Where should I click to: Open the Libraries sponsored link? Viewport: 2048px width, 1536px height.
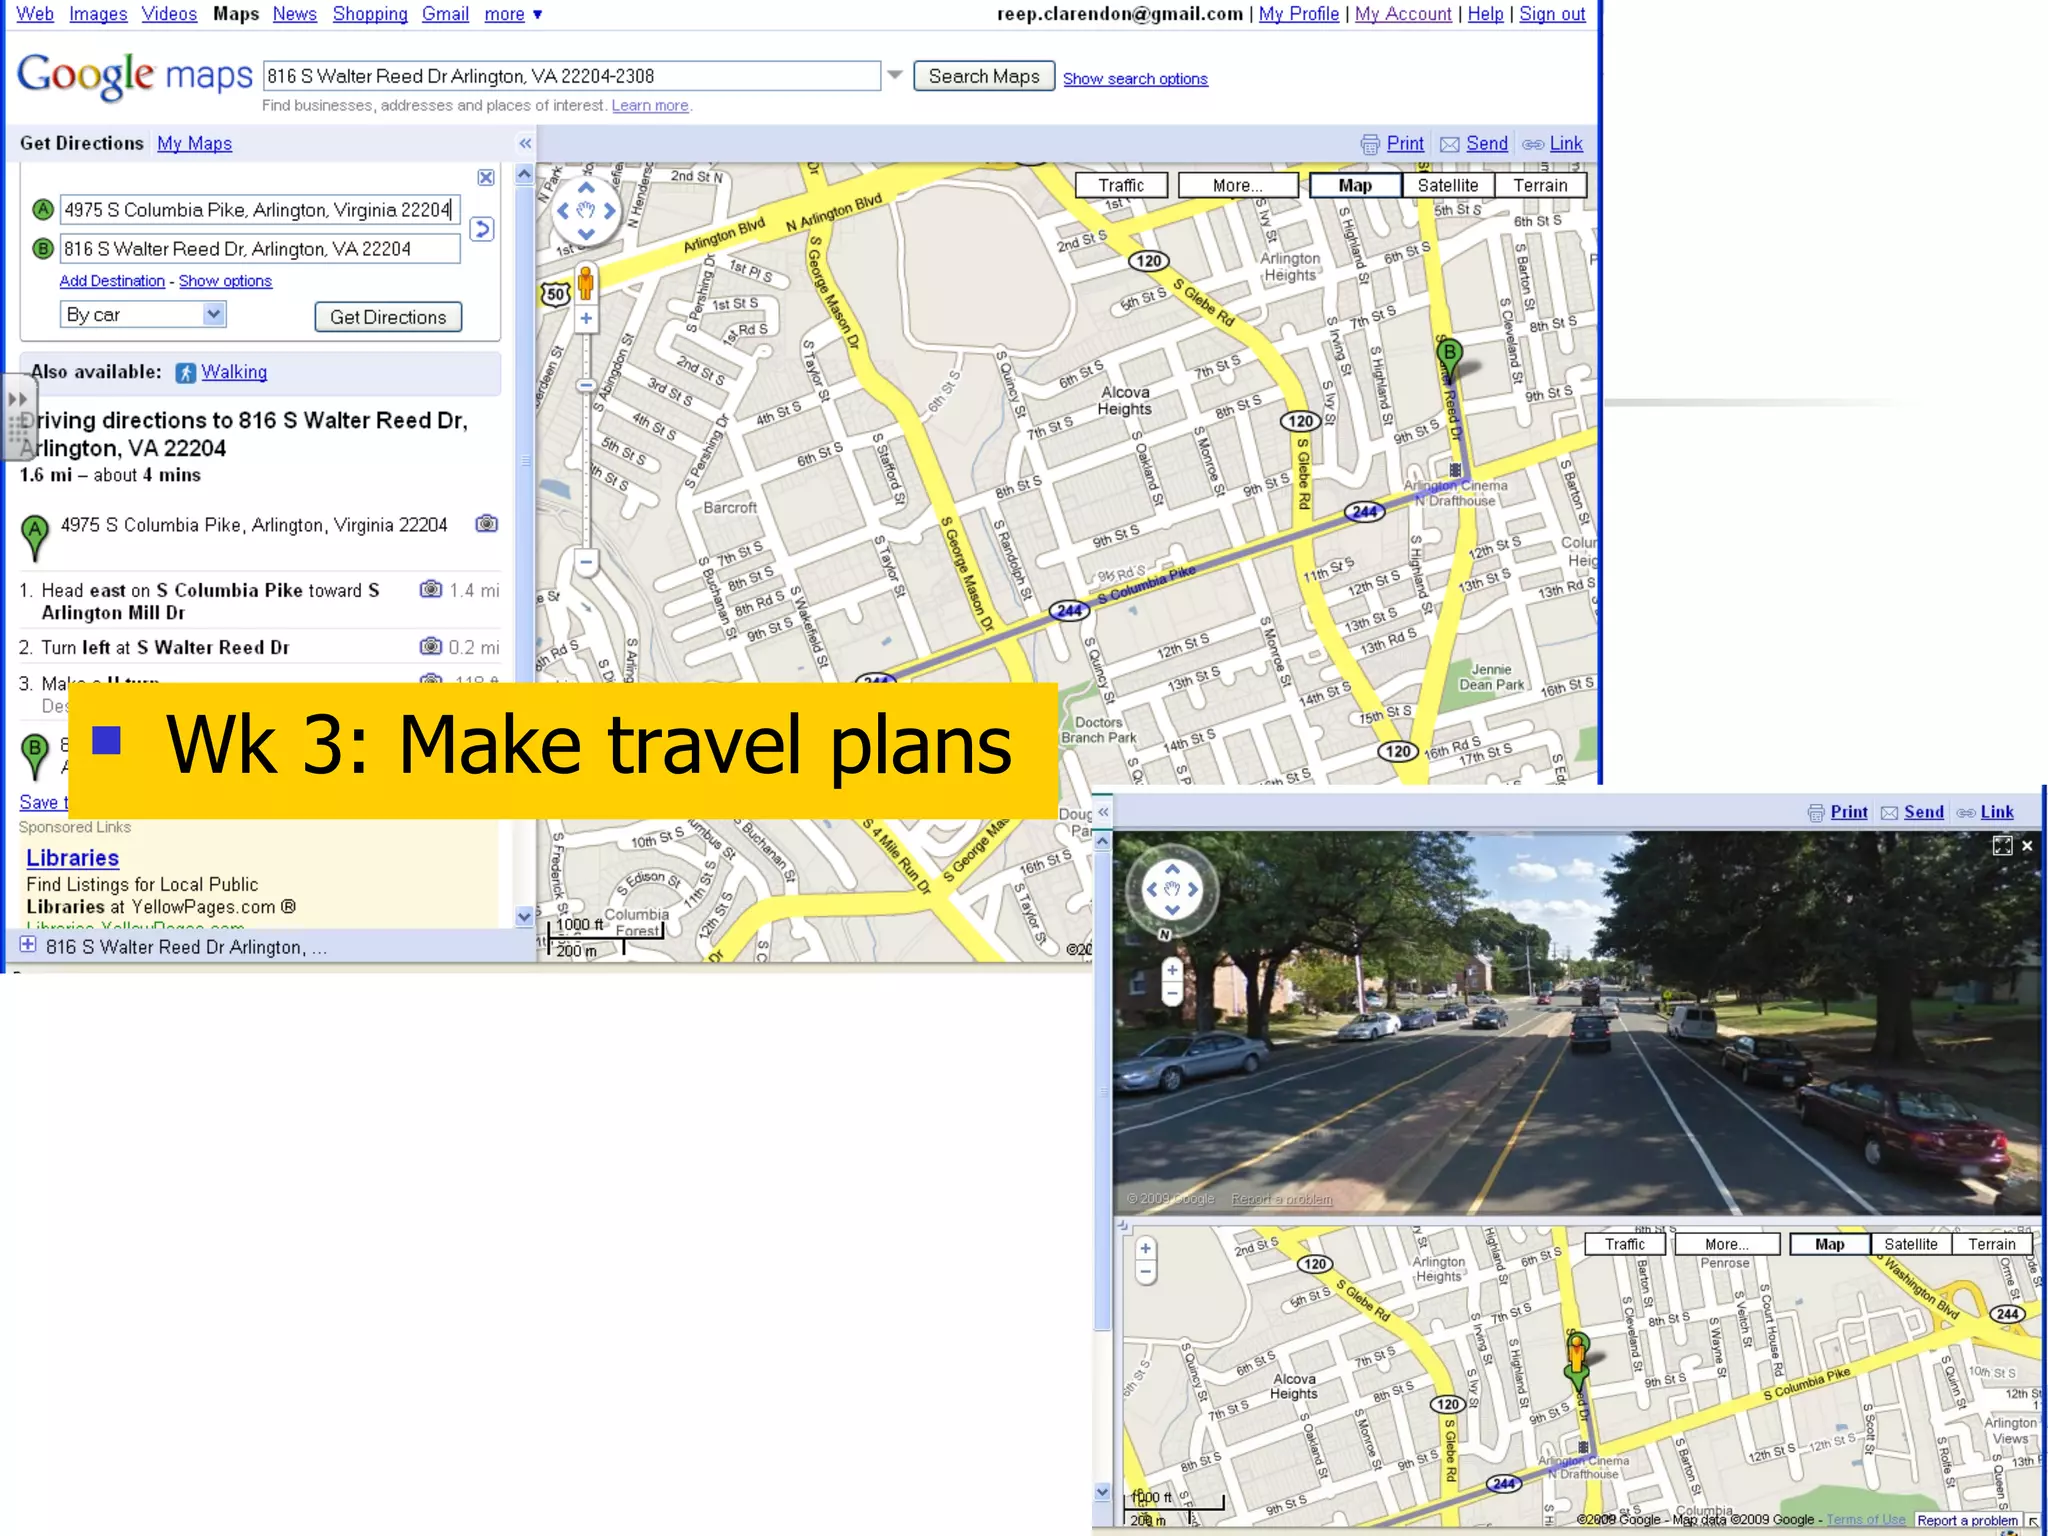[72, 858]
